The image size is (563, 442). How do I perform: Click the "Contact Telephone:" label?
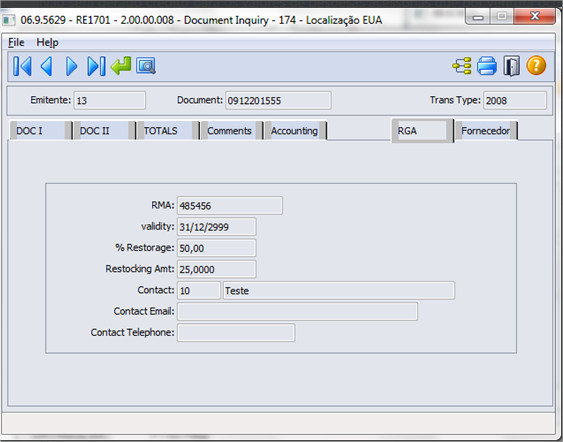(x=132, y=332)
